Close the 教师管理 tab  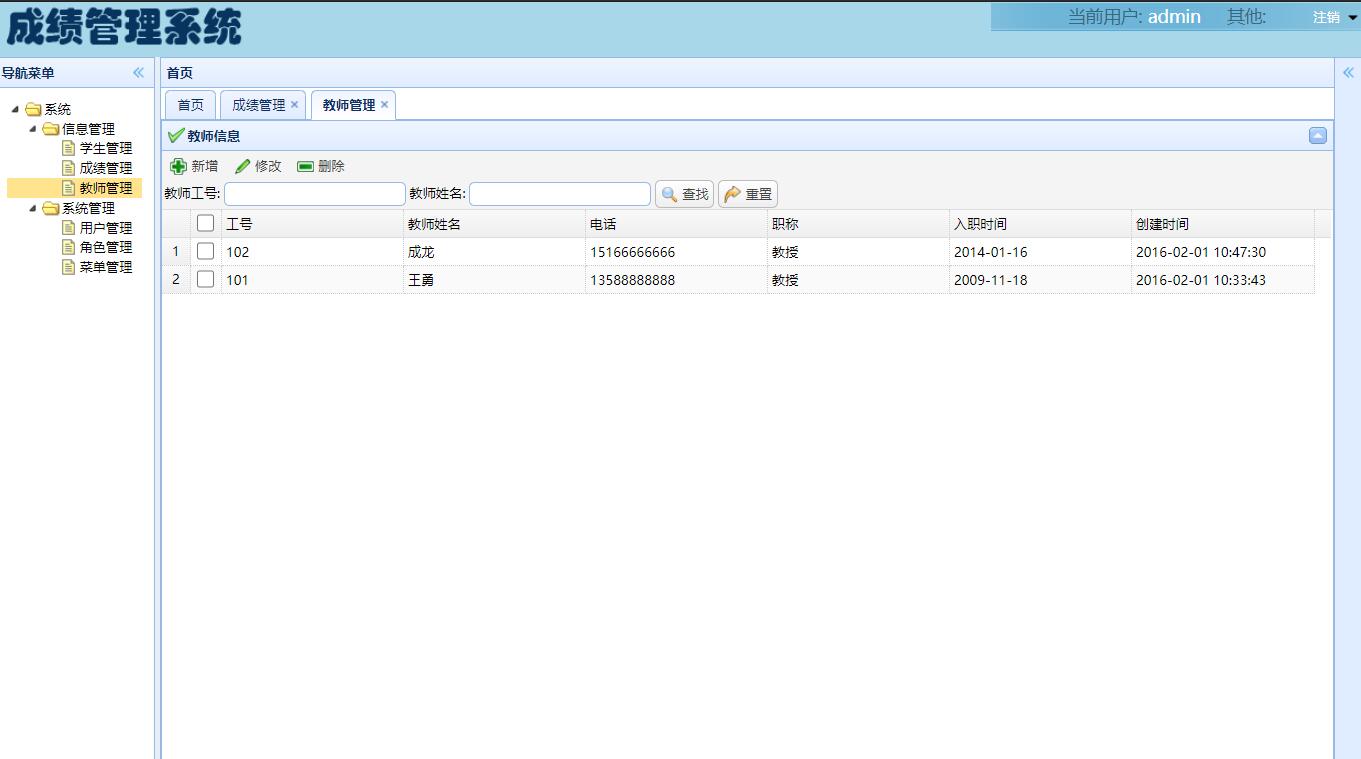(x=384, y=104)
